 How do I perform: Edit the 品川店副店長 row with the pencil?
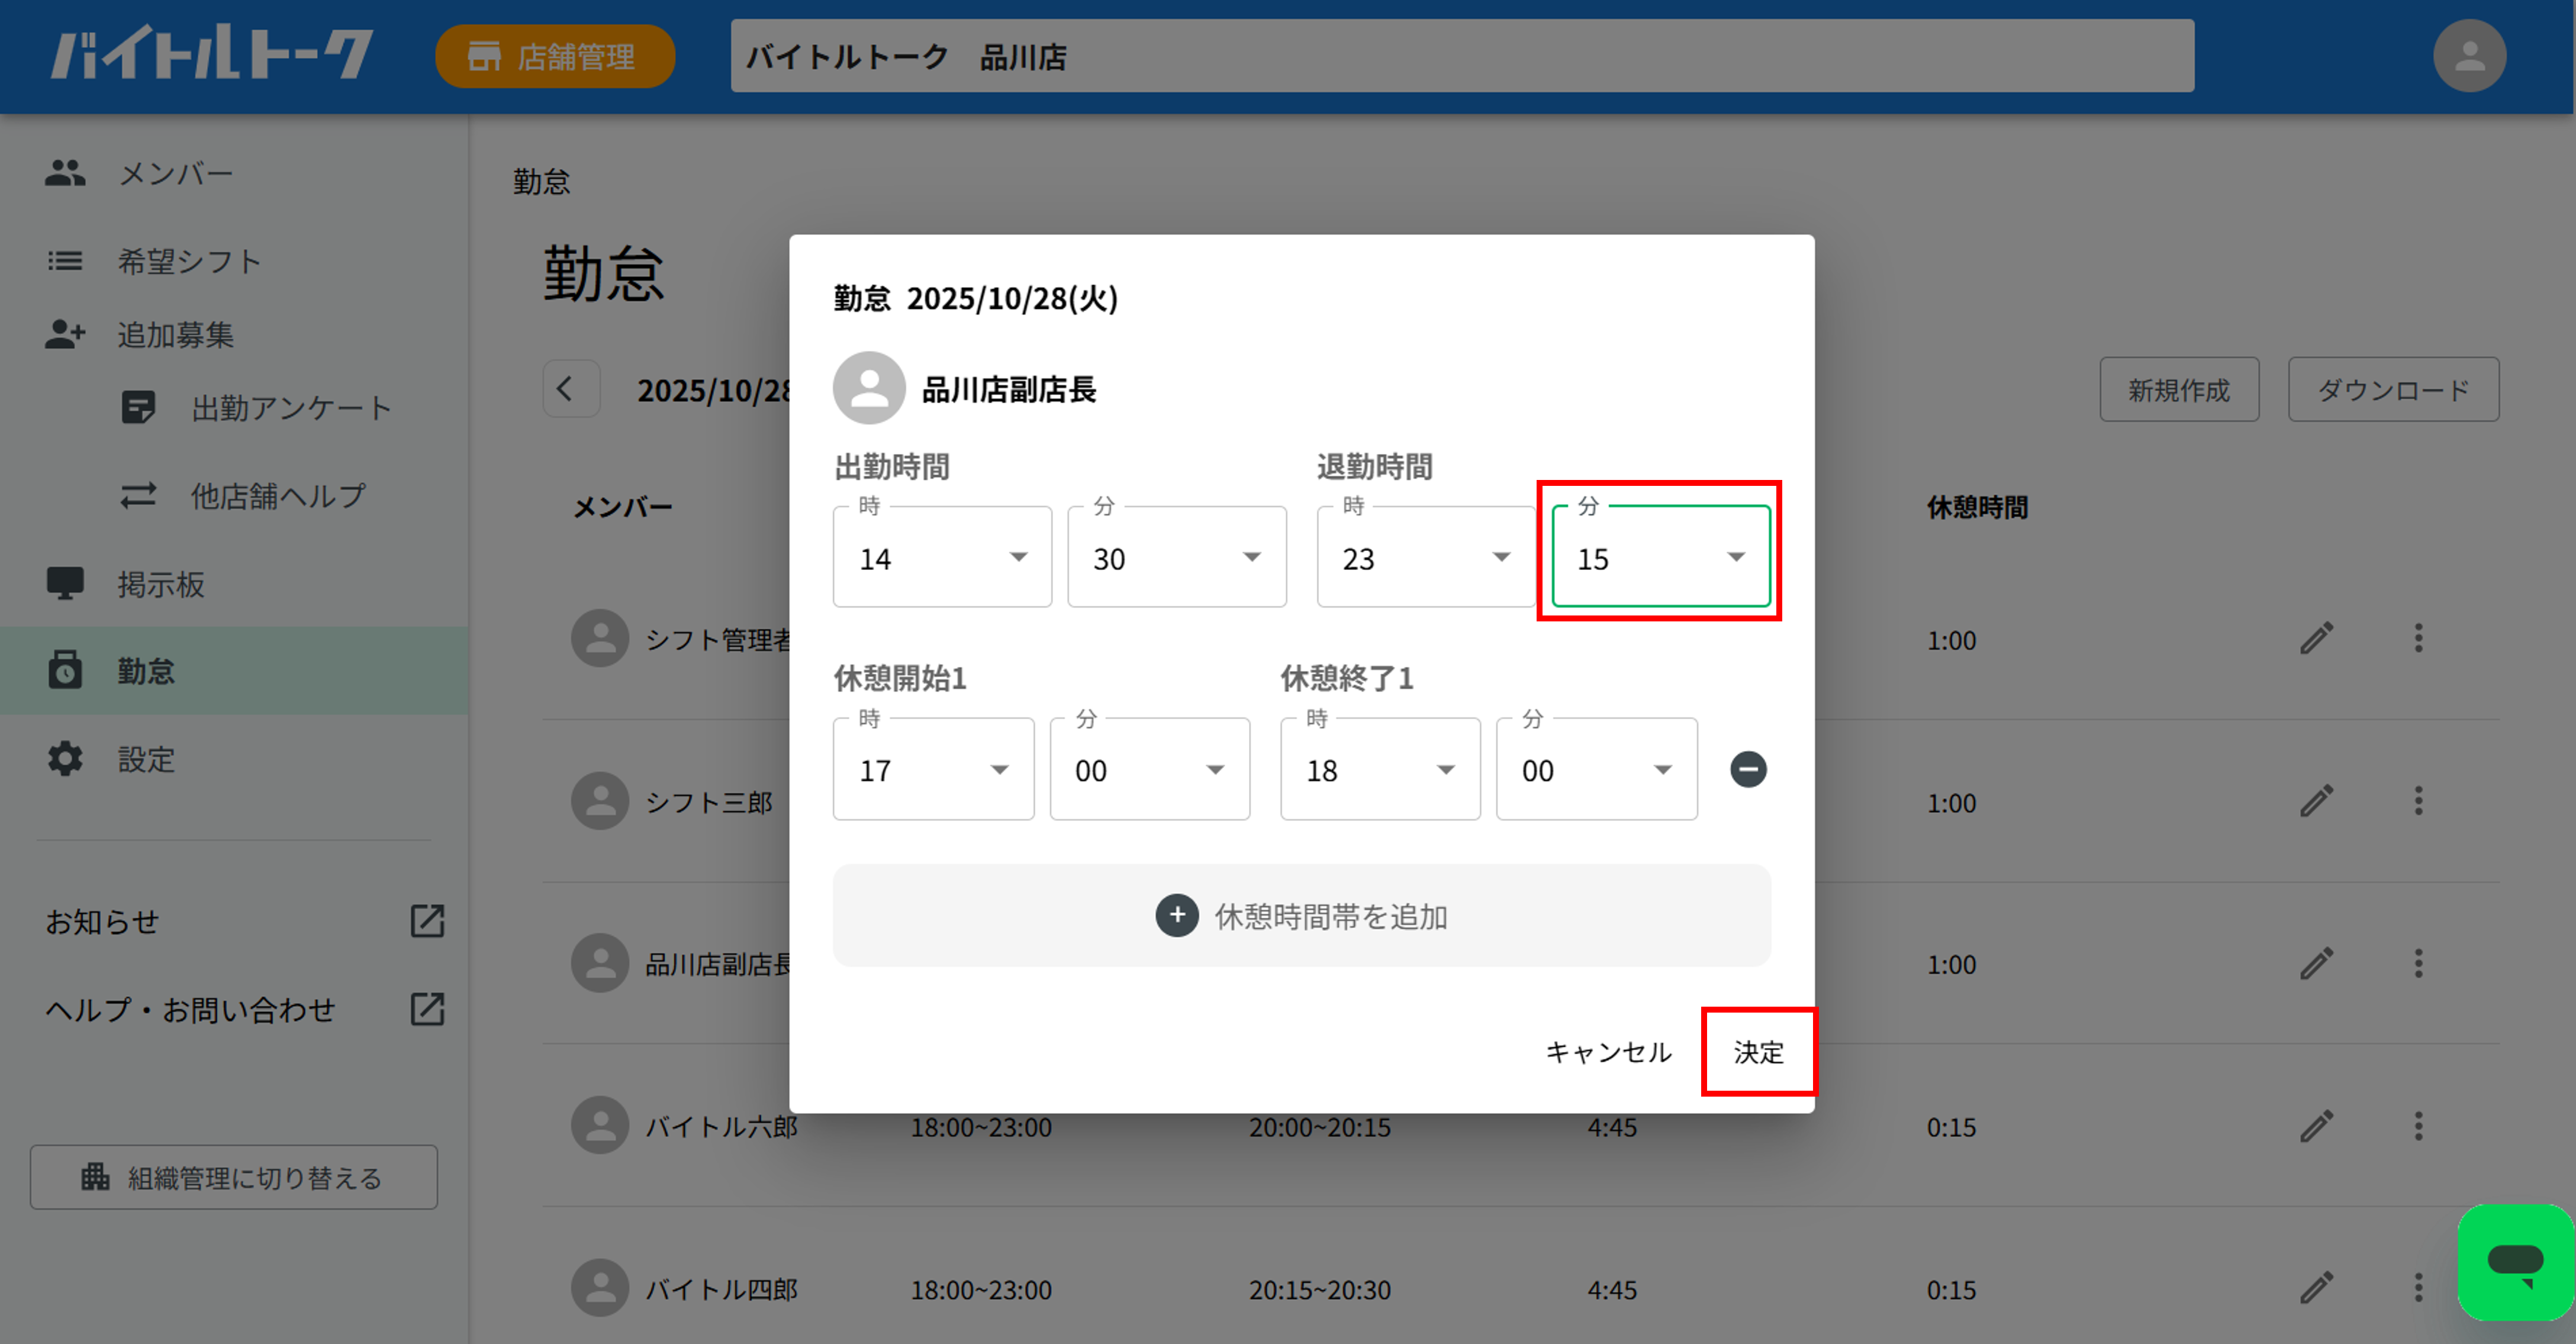2316,963
